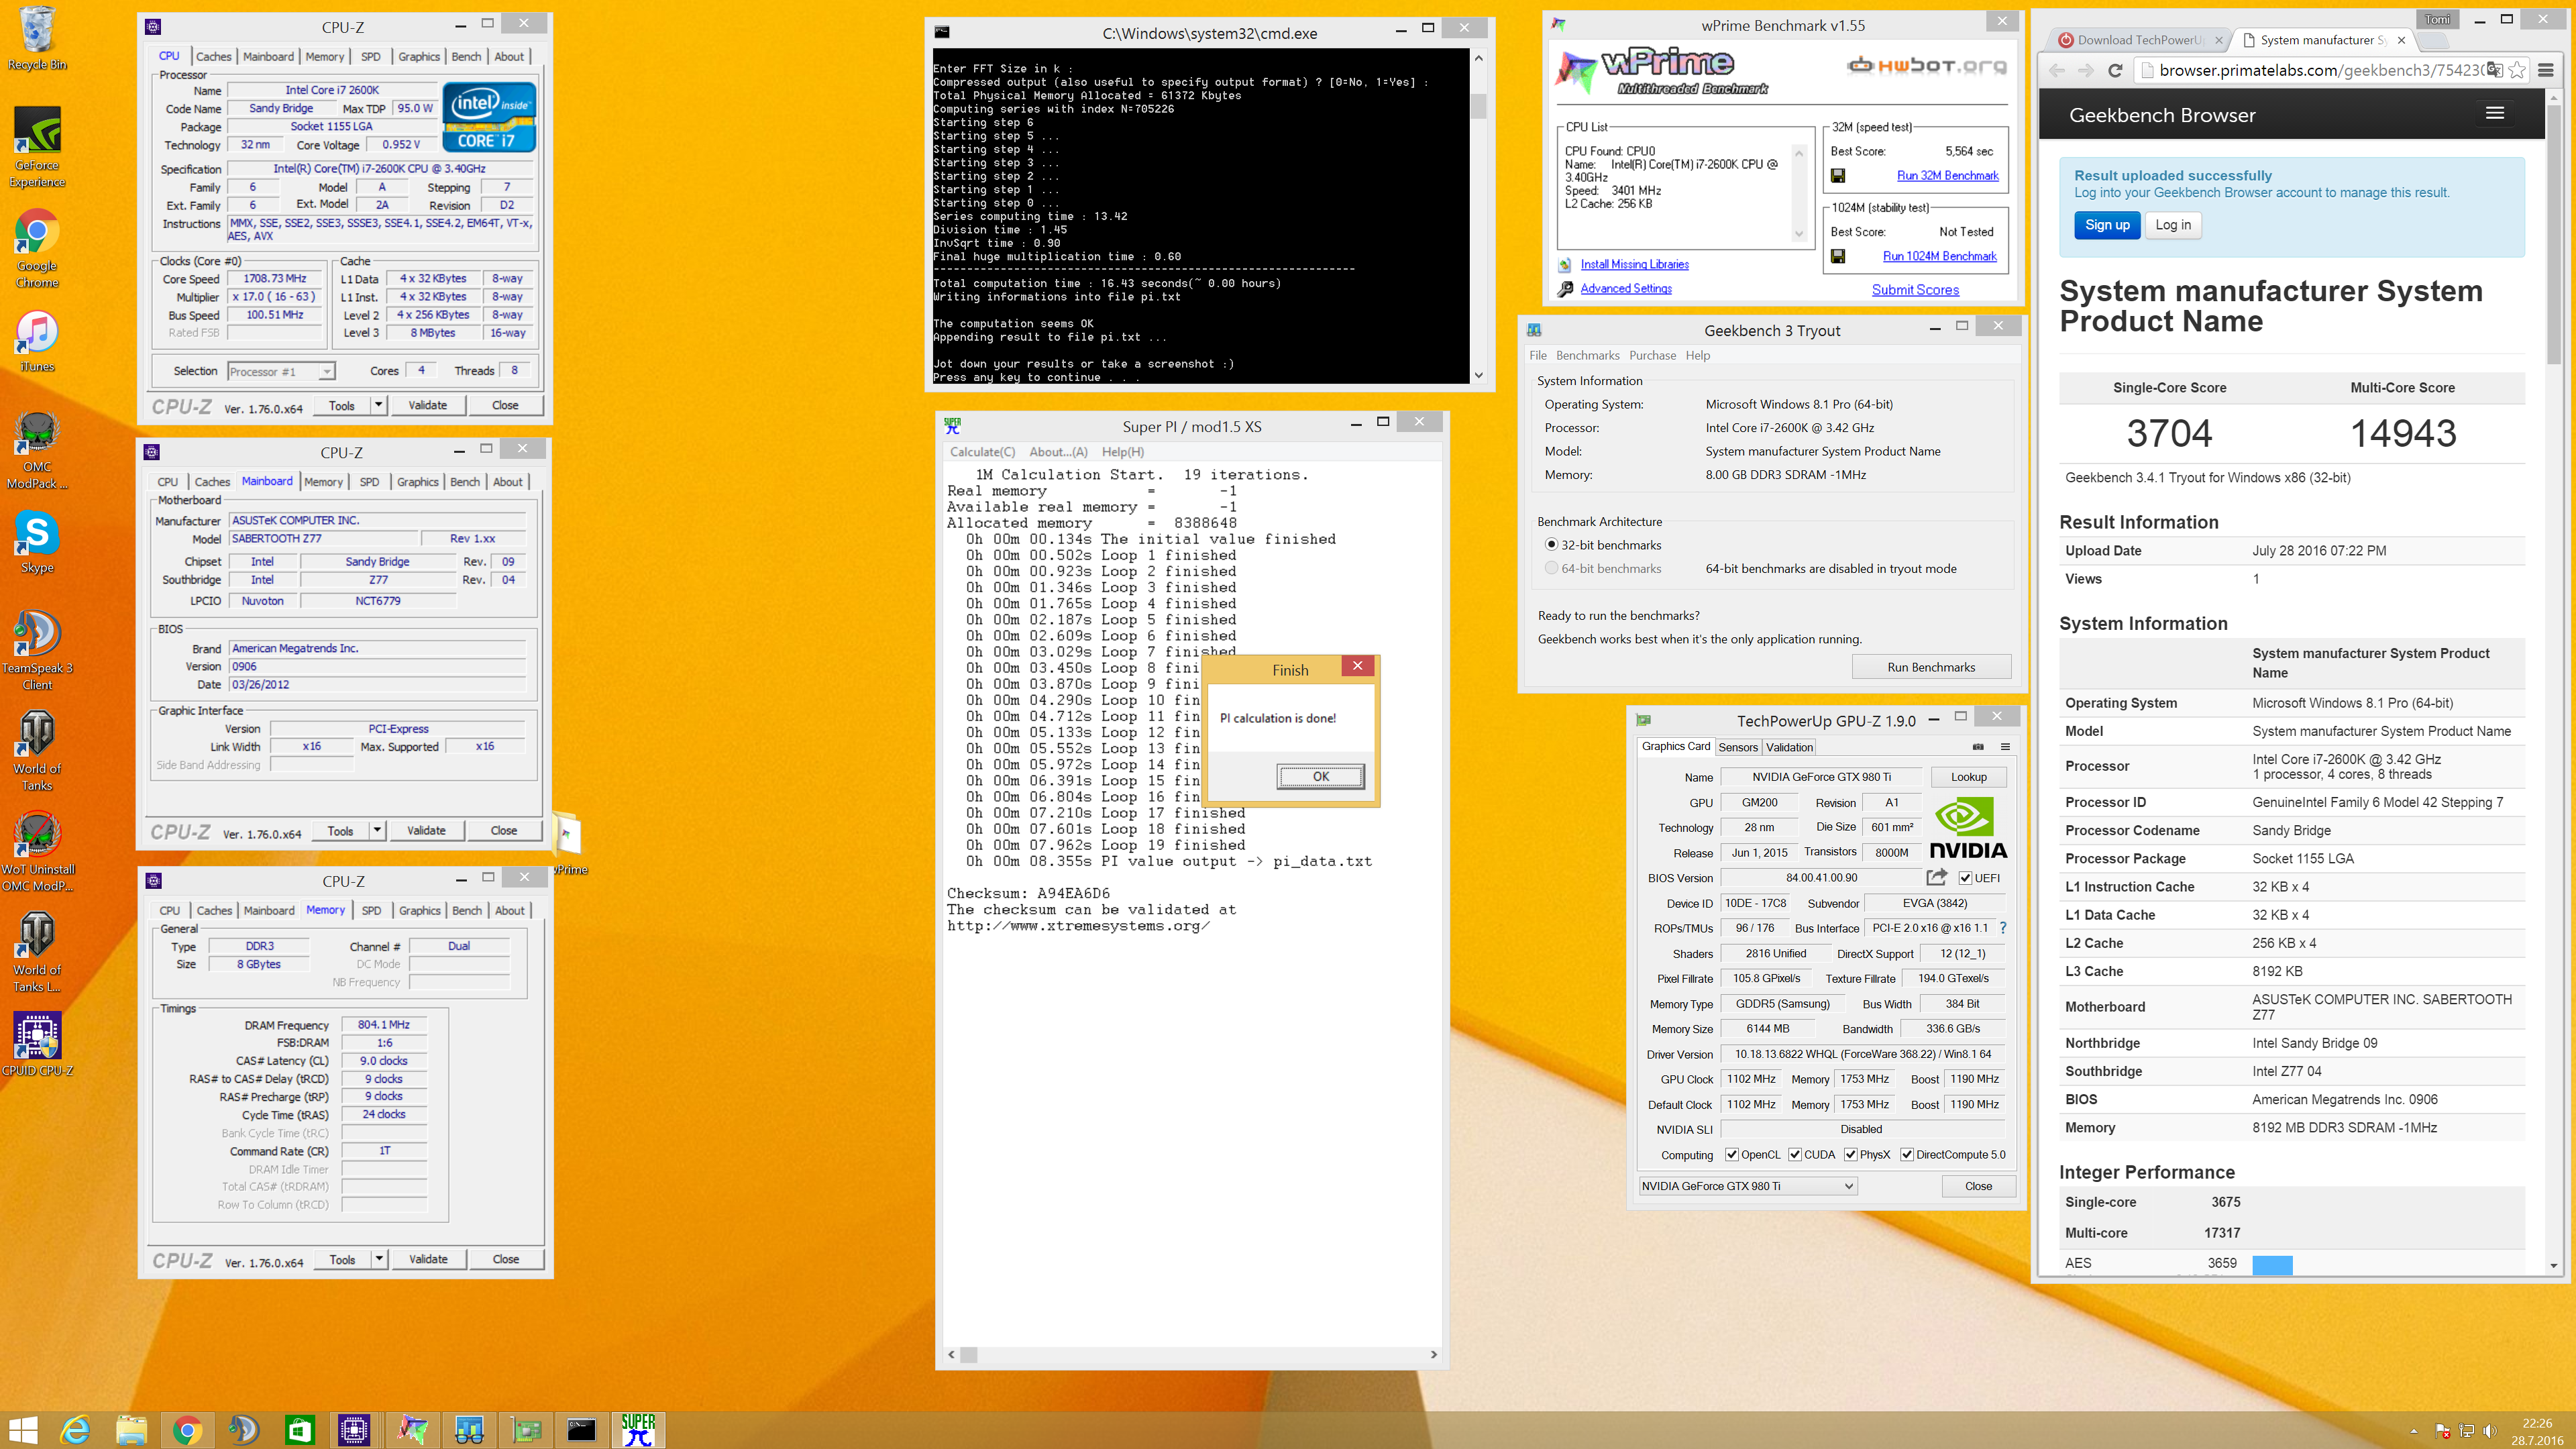Click the Windows Store taskbar icon
This screenshot has height=1449, width=2576.
click(299, 1430)
